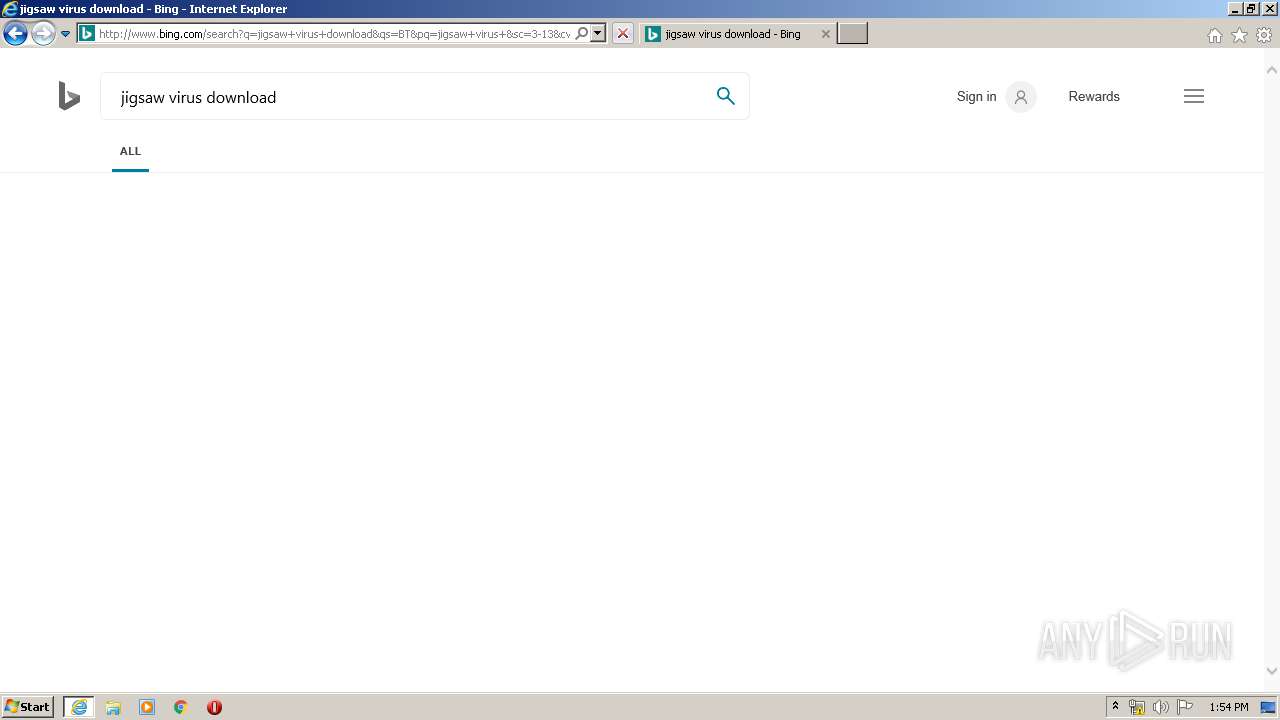Launch Chrome from the taskbar

pos(181,707)
